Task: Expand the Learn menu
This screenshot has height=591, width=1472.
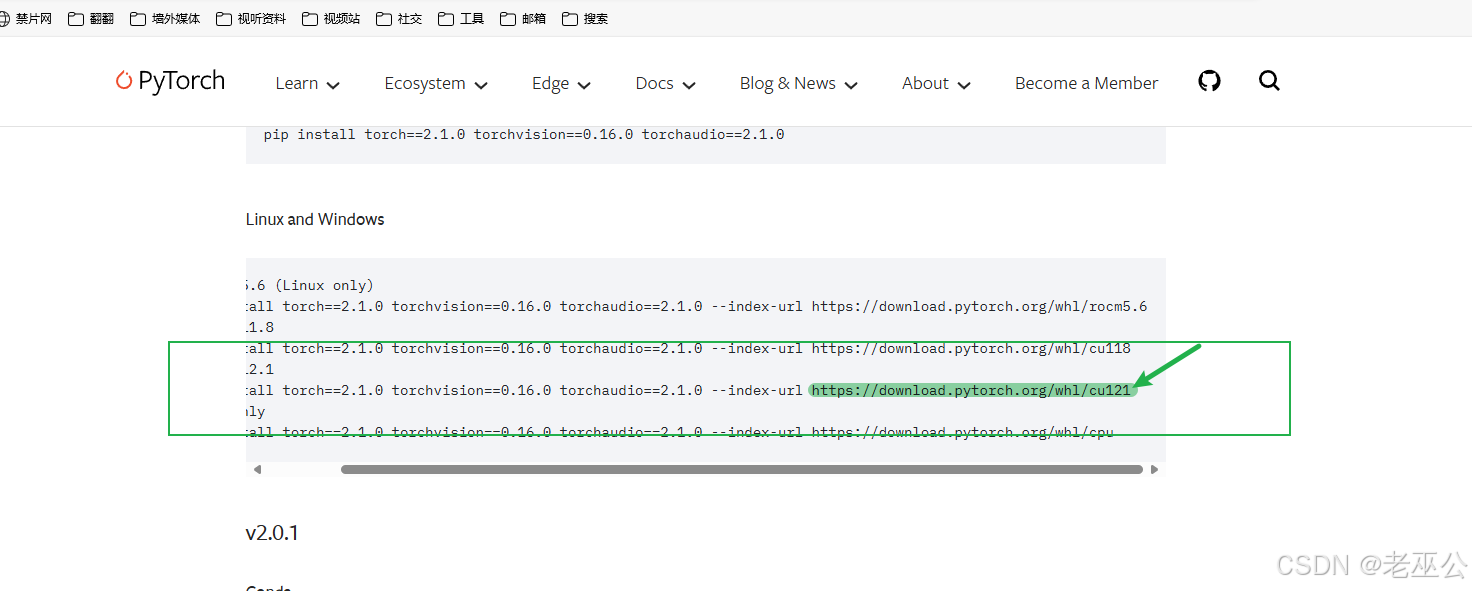Action: click(308, 84)
